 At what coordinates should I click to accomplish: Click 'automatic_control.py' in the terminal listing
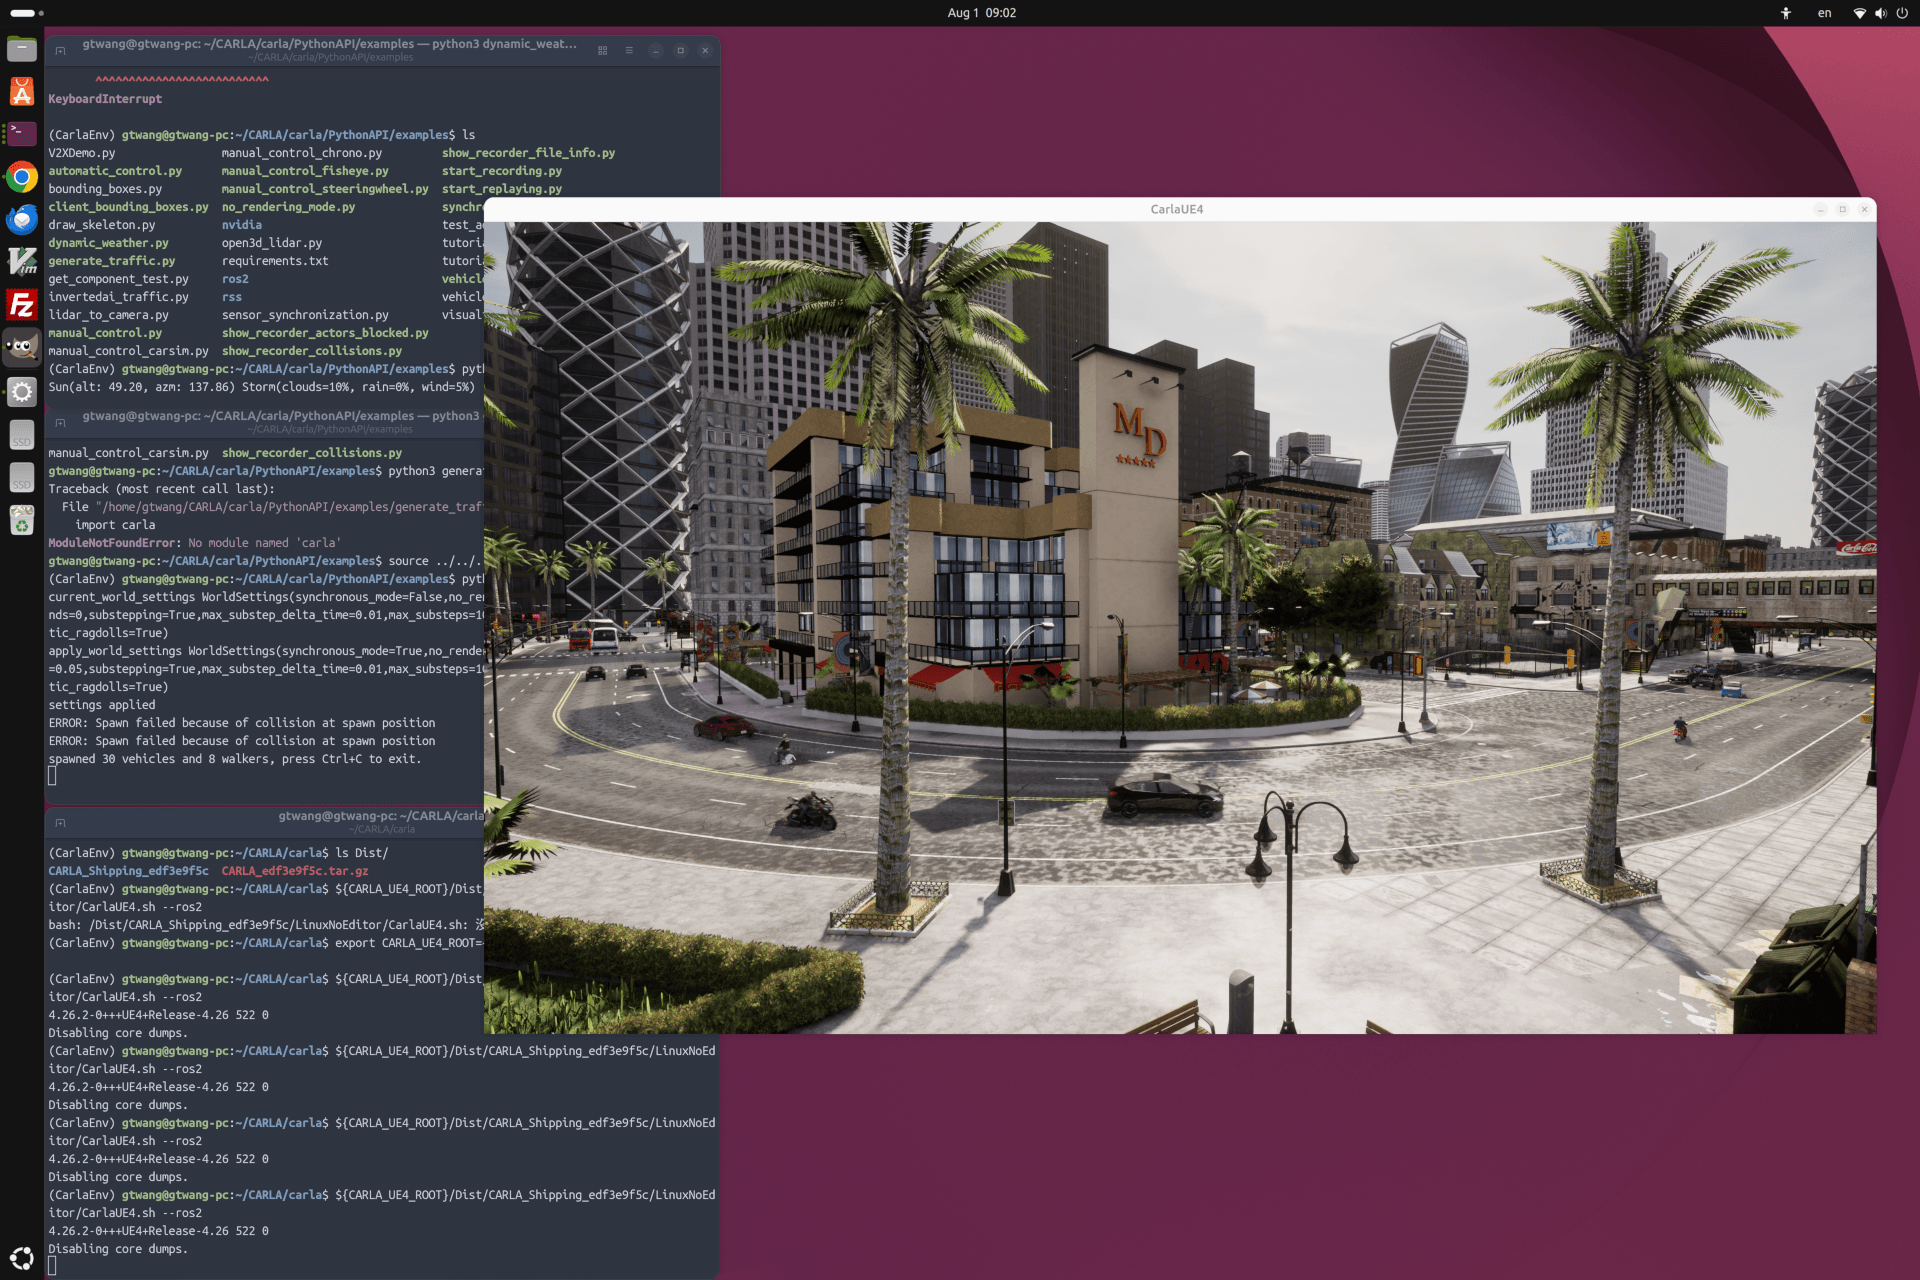point(115,171)
